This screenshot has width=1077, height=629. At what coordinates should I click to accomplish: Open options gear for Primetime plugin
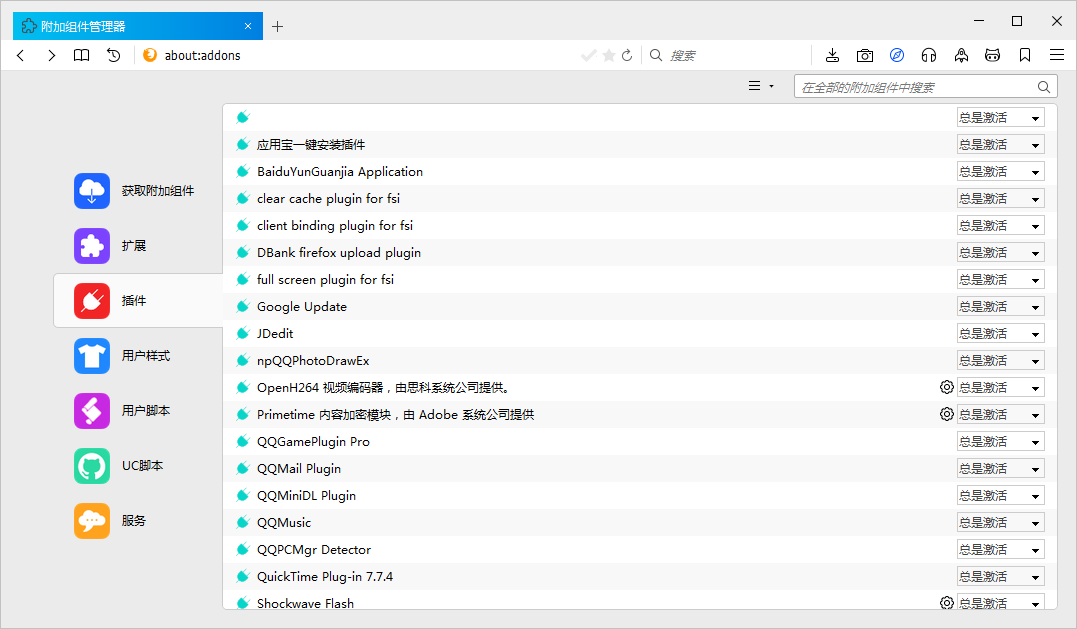pos(946,414)
